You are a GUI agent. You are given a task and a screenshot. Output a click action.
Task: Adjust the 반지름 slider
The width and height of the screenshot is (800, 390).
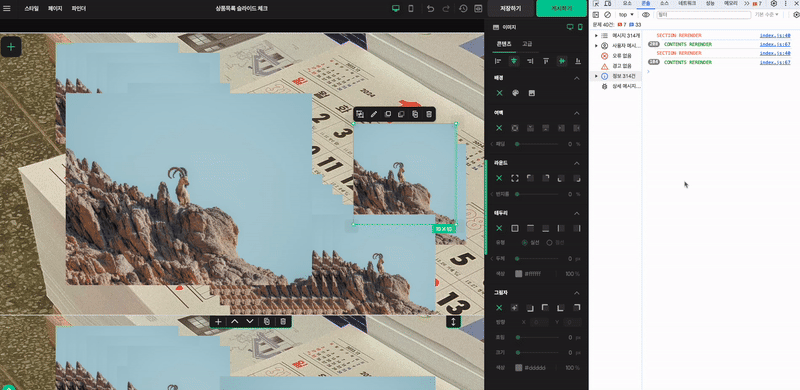537,194
